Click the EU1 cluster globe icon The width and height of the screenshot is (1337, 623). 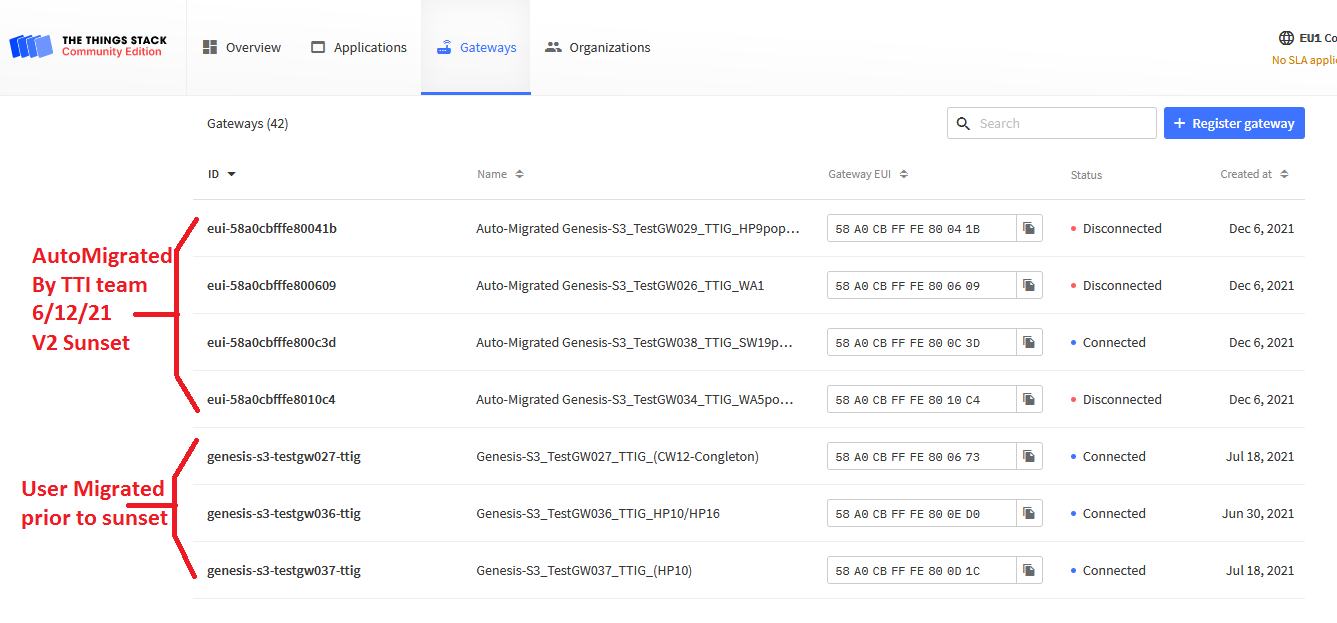(1286, 38)
